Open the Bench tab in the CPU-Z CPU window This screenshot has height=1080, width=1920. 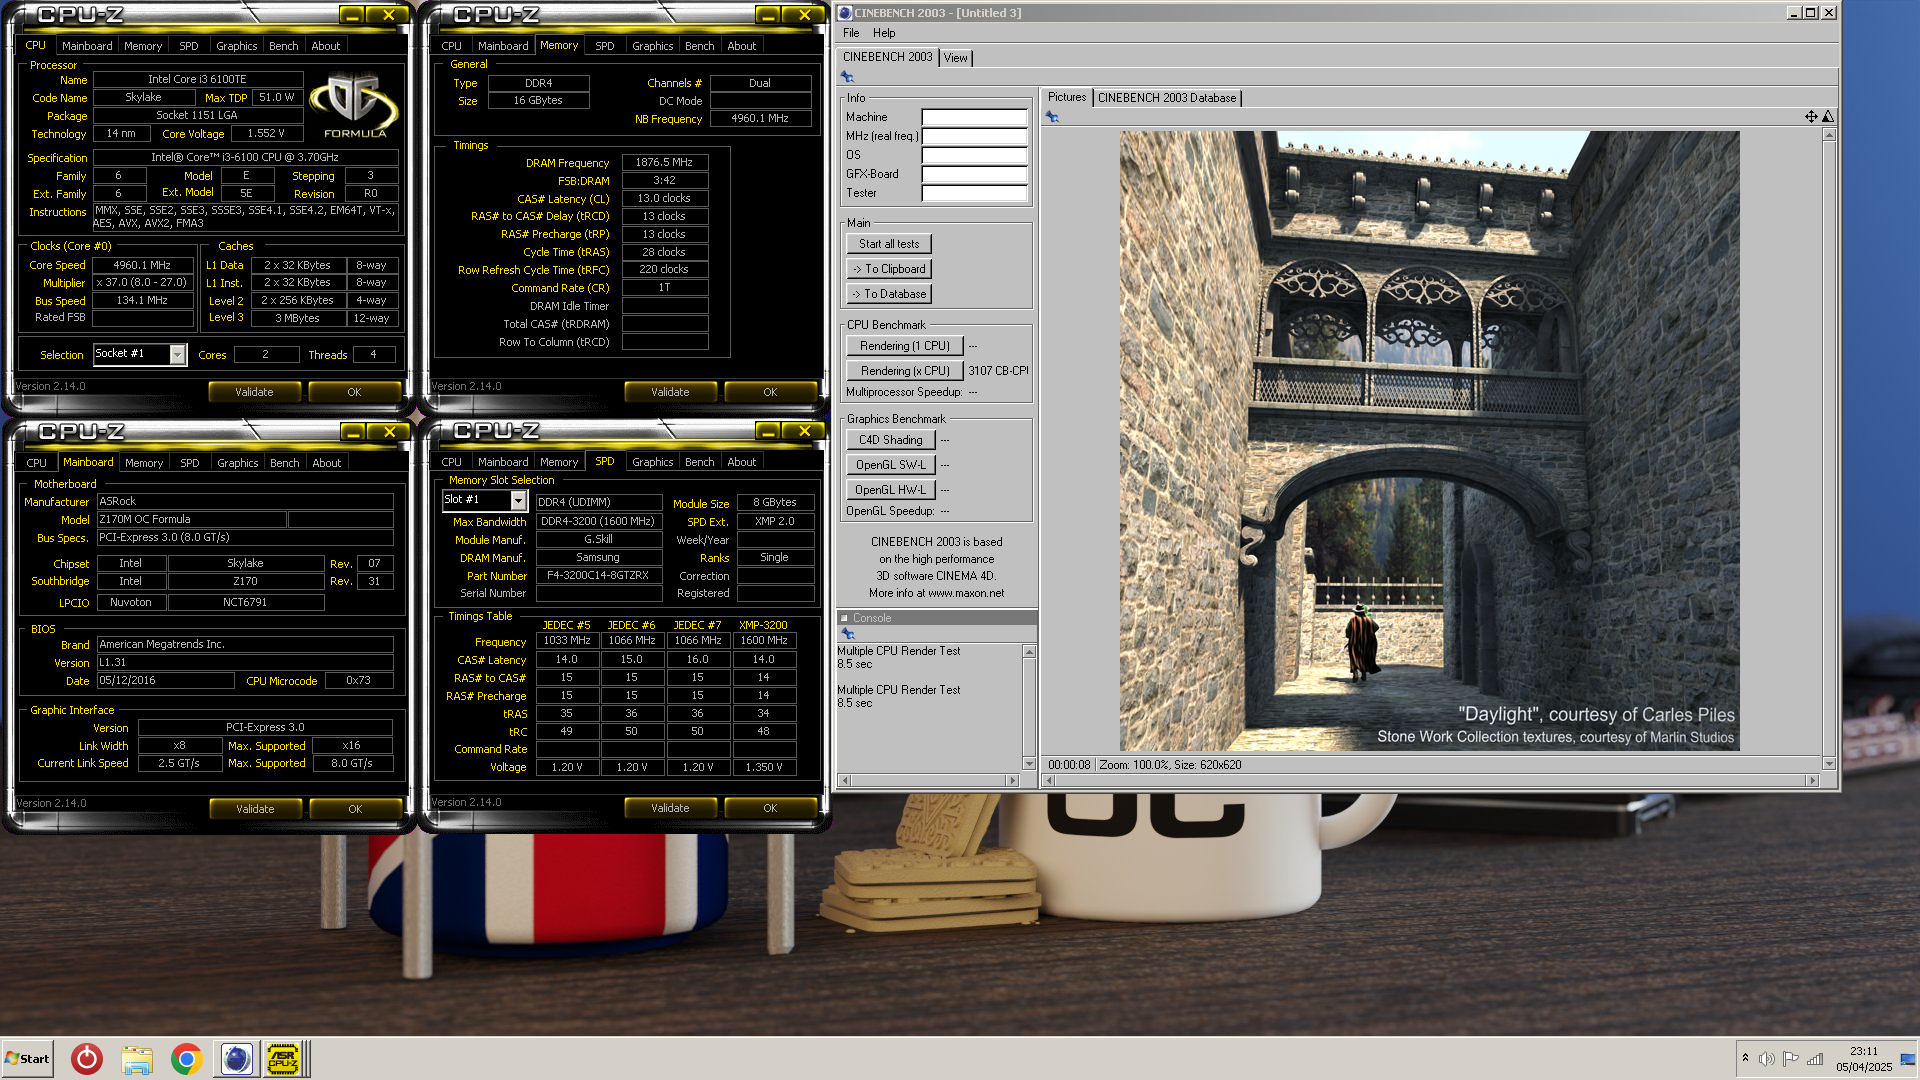(284, 46)
